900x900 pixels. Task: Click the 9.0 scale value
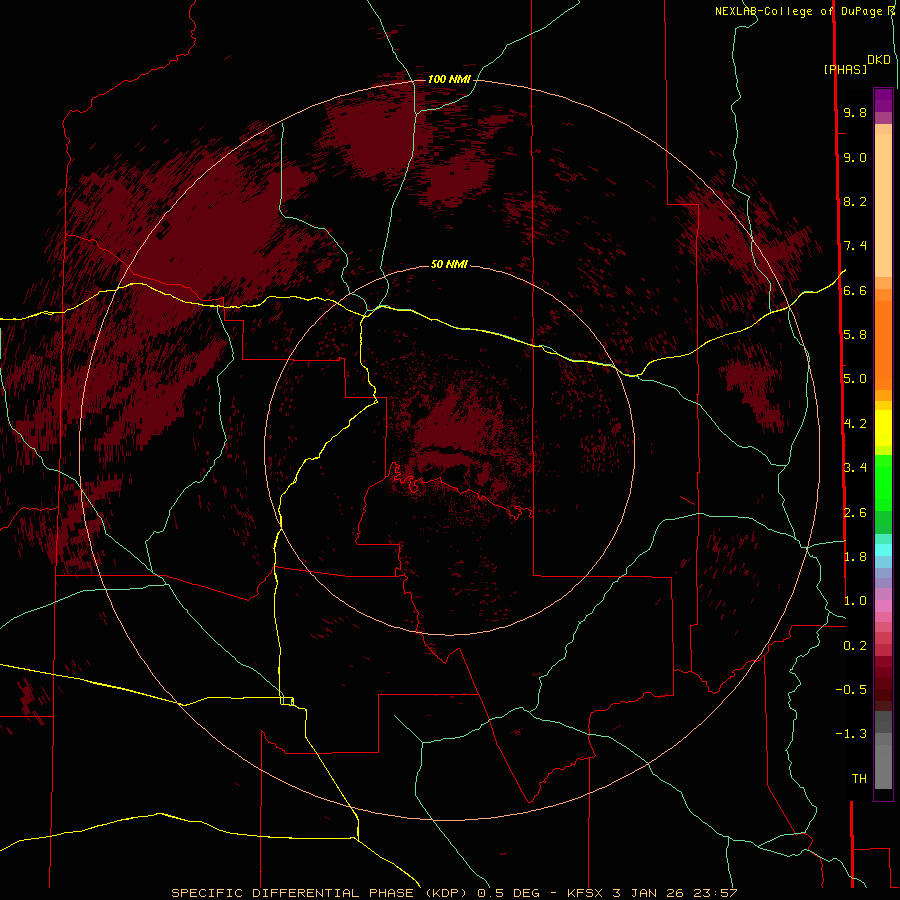pos(855,157)
